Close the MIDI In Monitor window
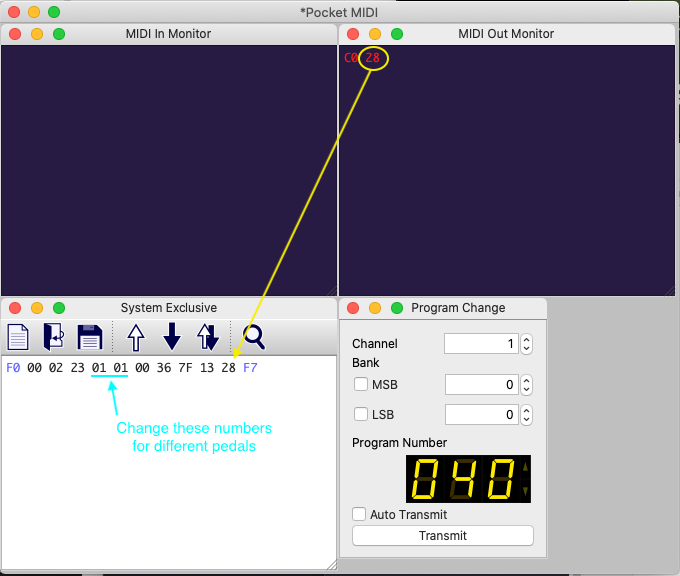This screenshot has height=576, width=680. 15,34
